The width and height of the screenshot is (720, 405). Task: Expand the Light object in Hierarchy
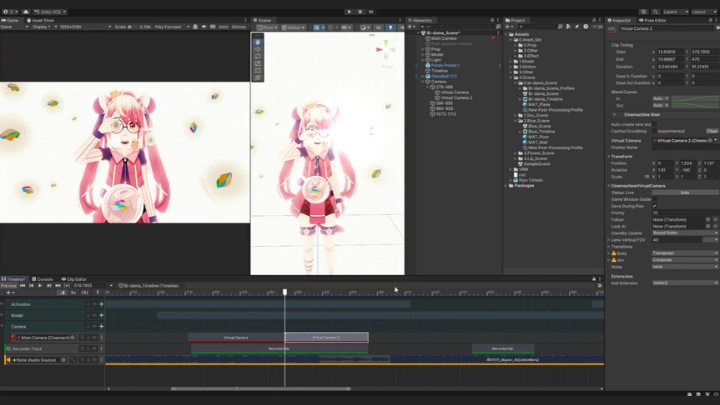point(423,60)
